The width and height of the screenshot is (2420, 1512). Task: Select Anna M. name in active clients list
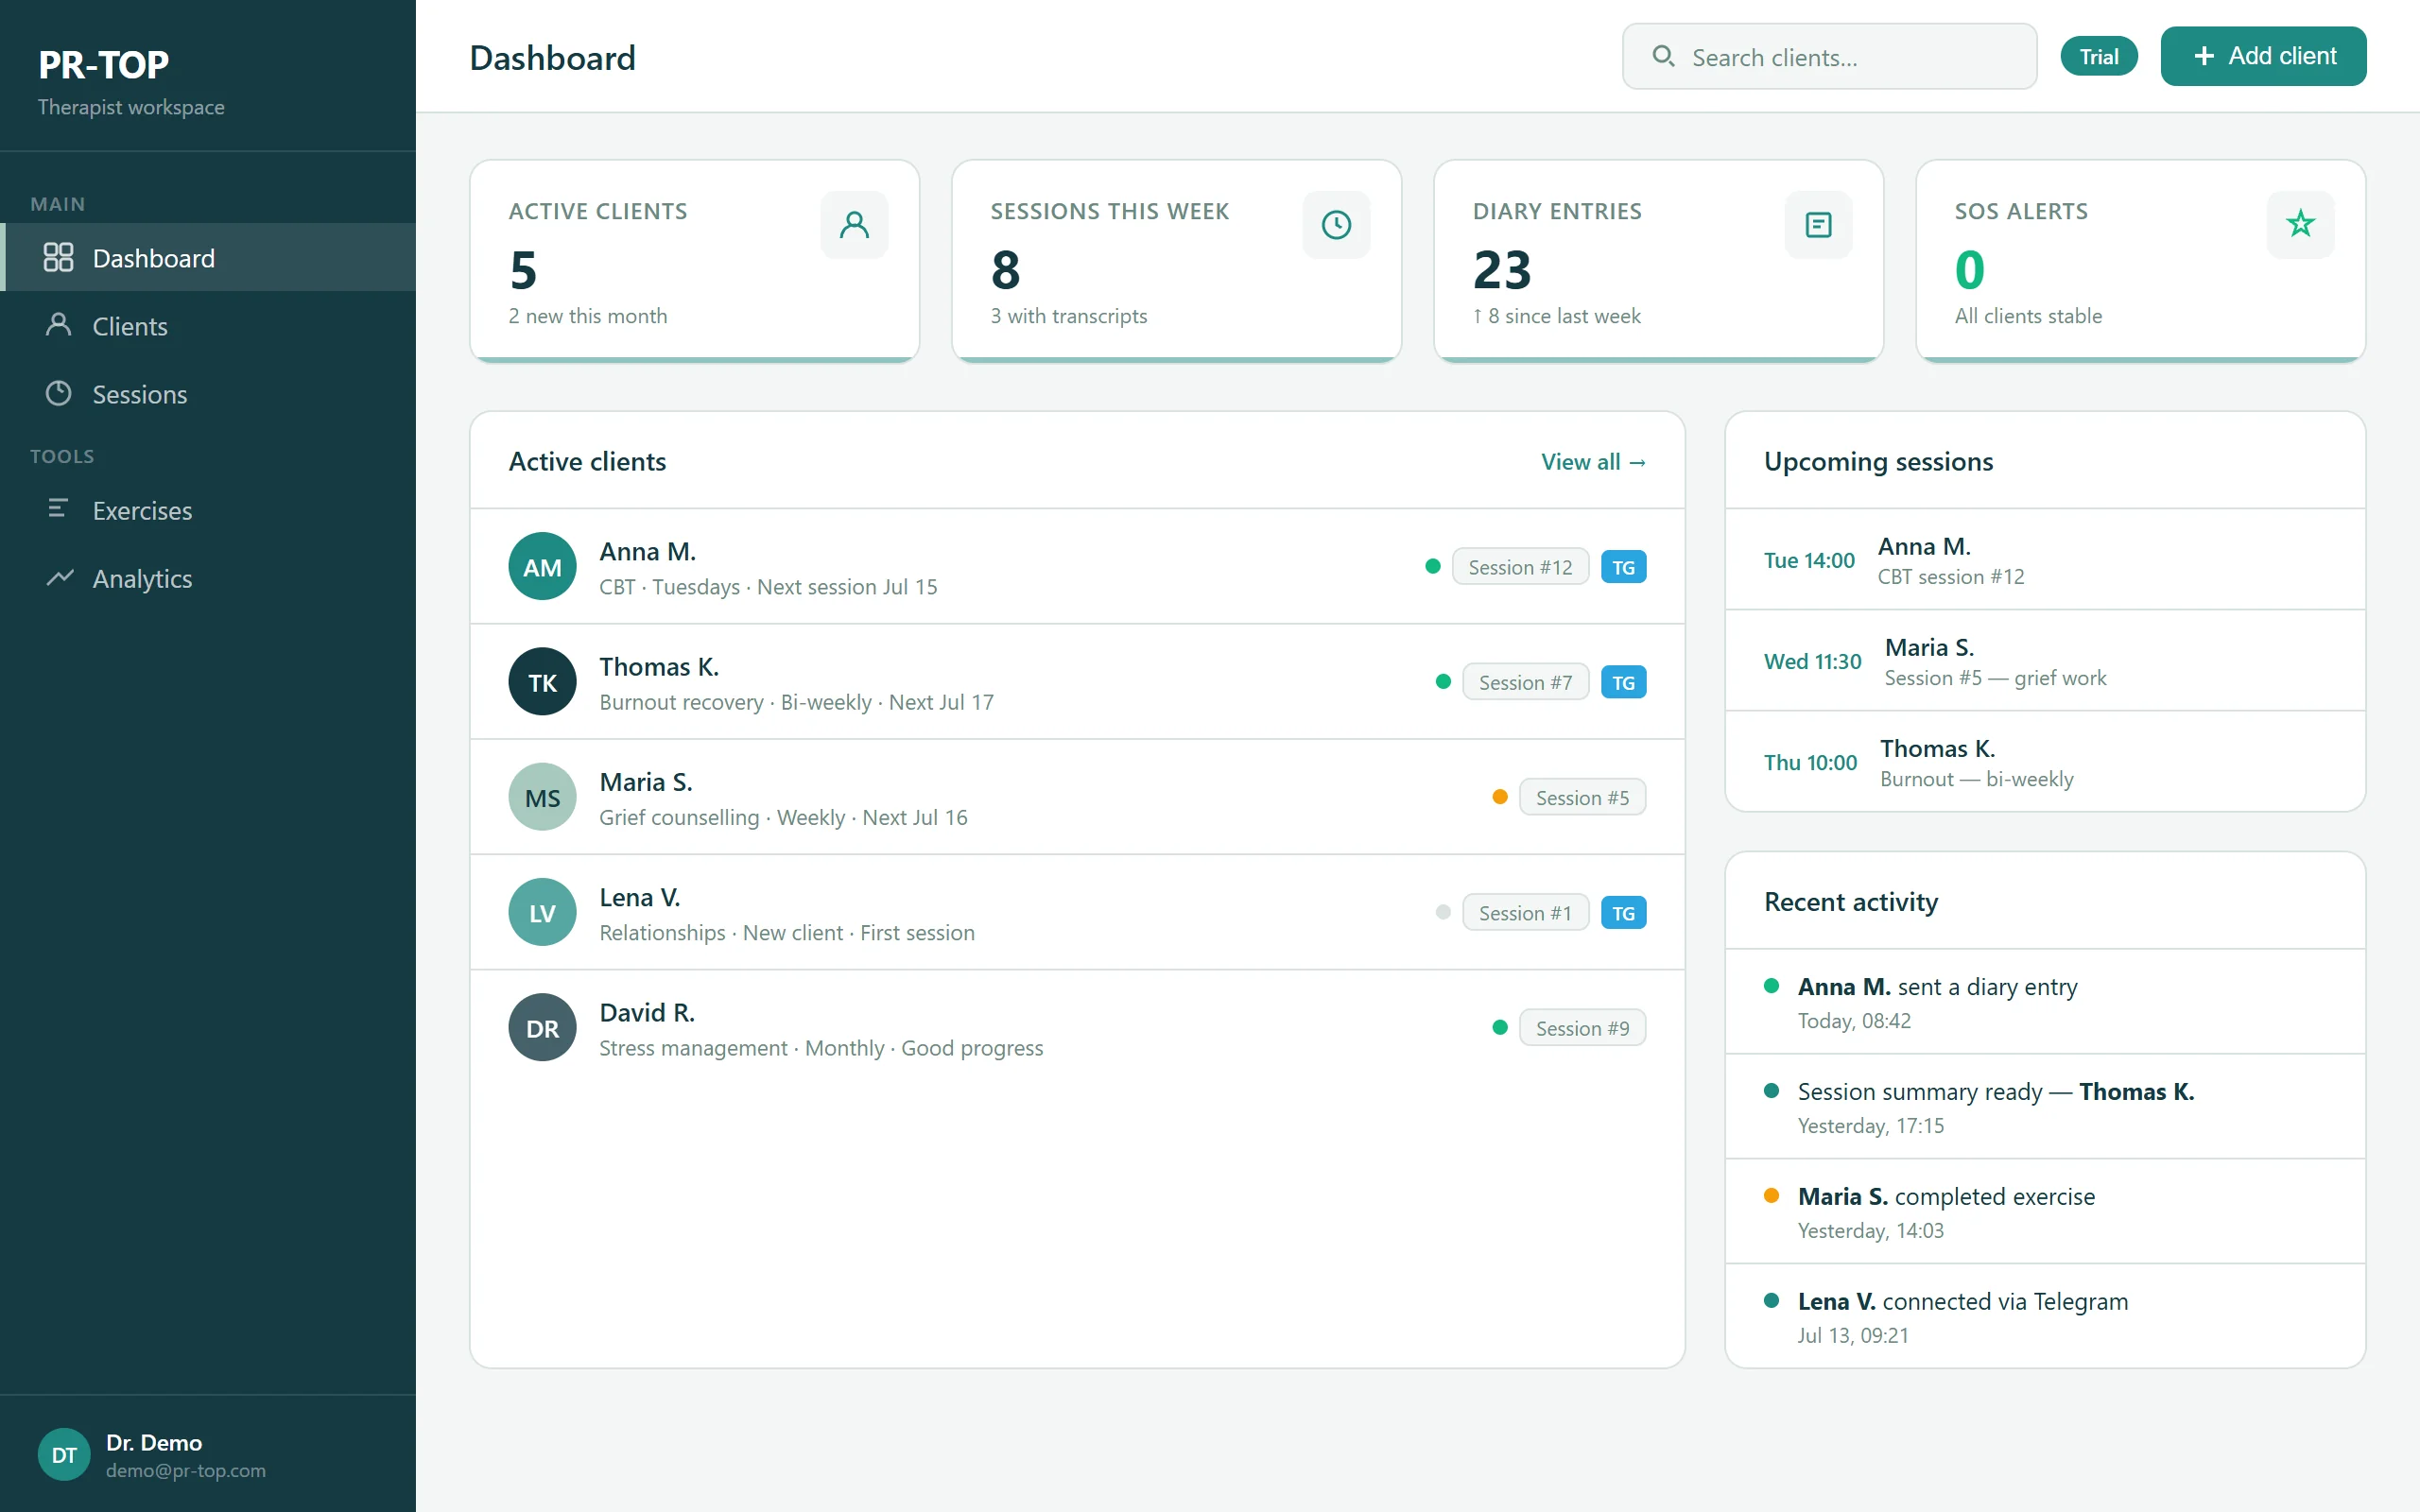(647, 551)
